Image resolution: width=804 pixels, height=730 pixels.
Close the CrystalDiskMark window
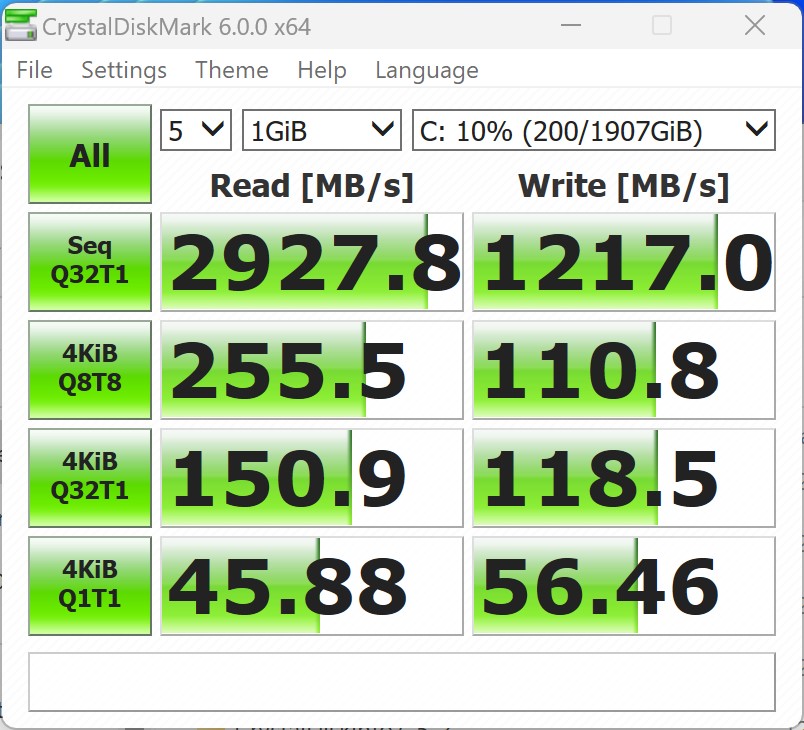tap(755, 25)
